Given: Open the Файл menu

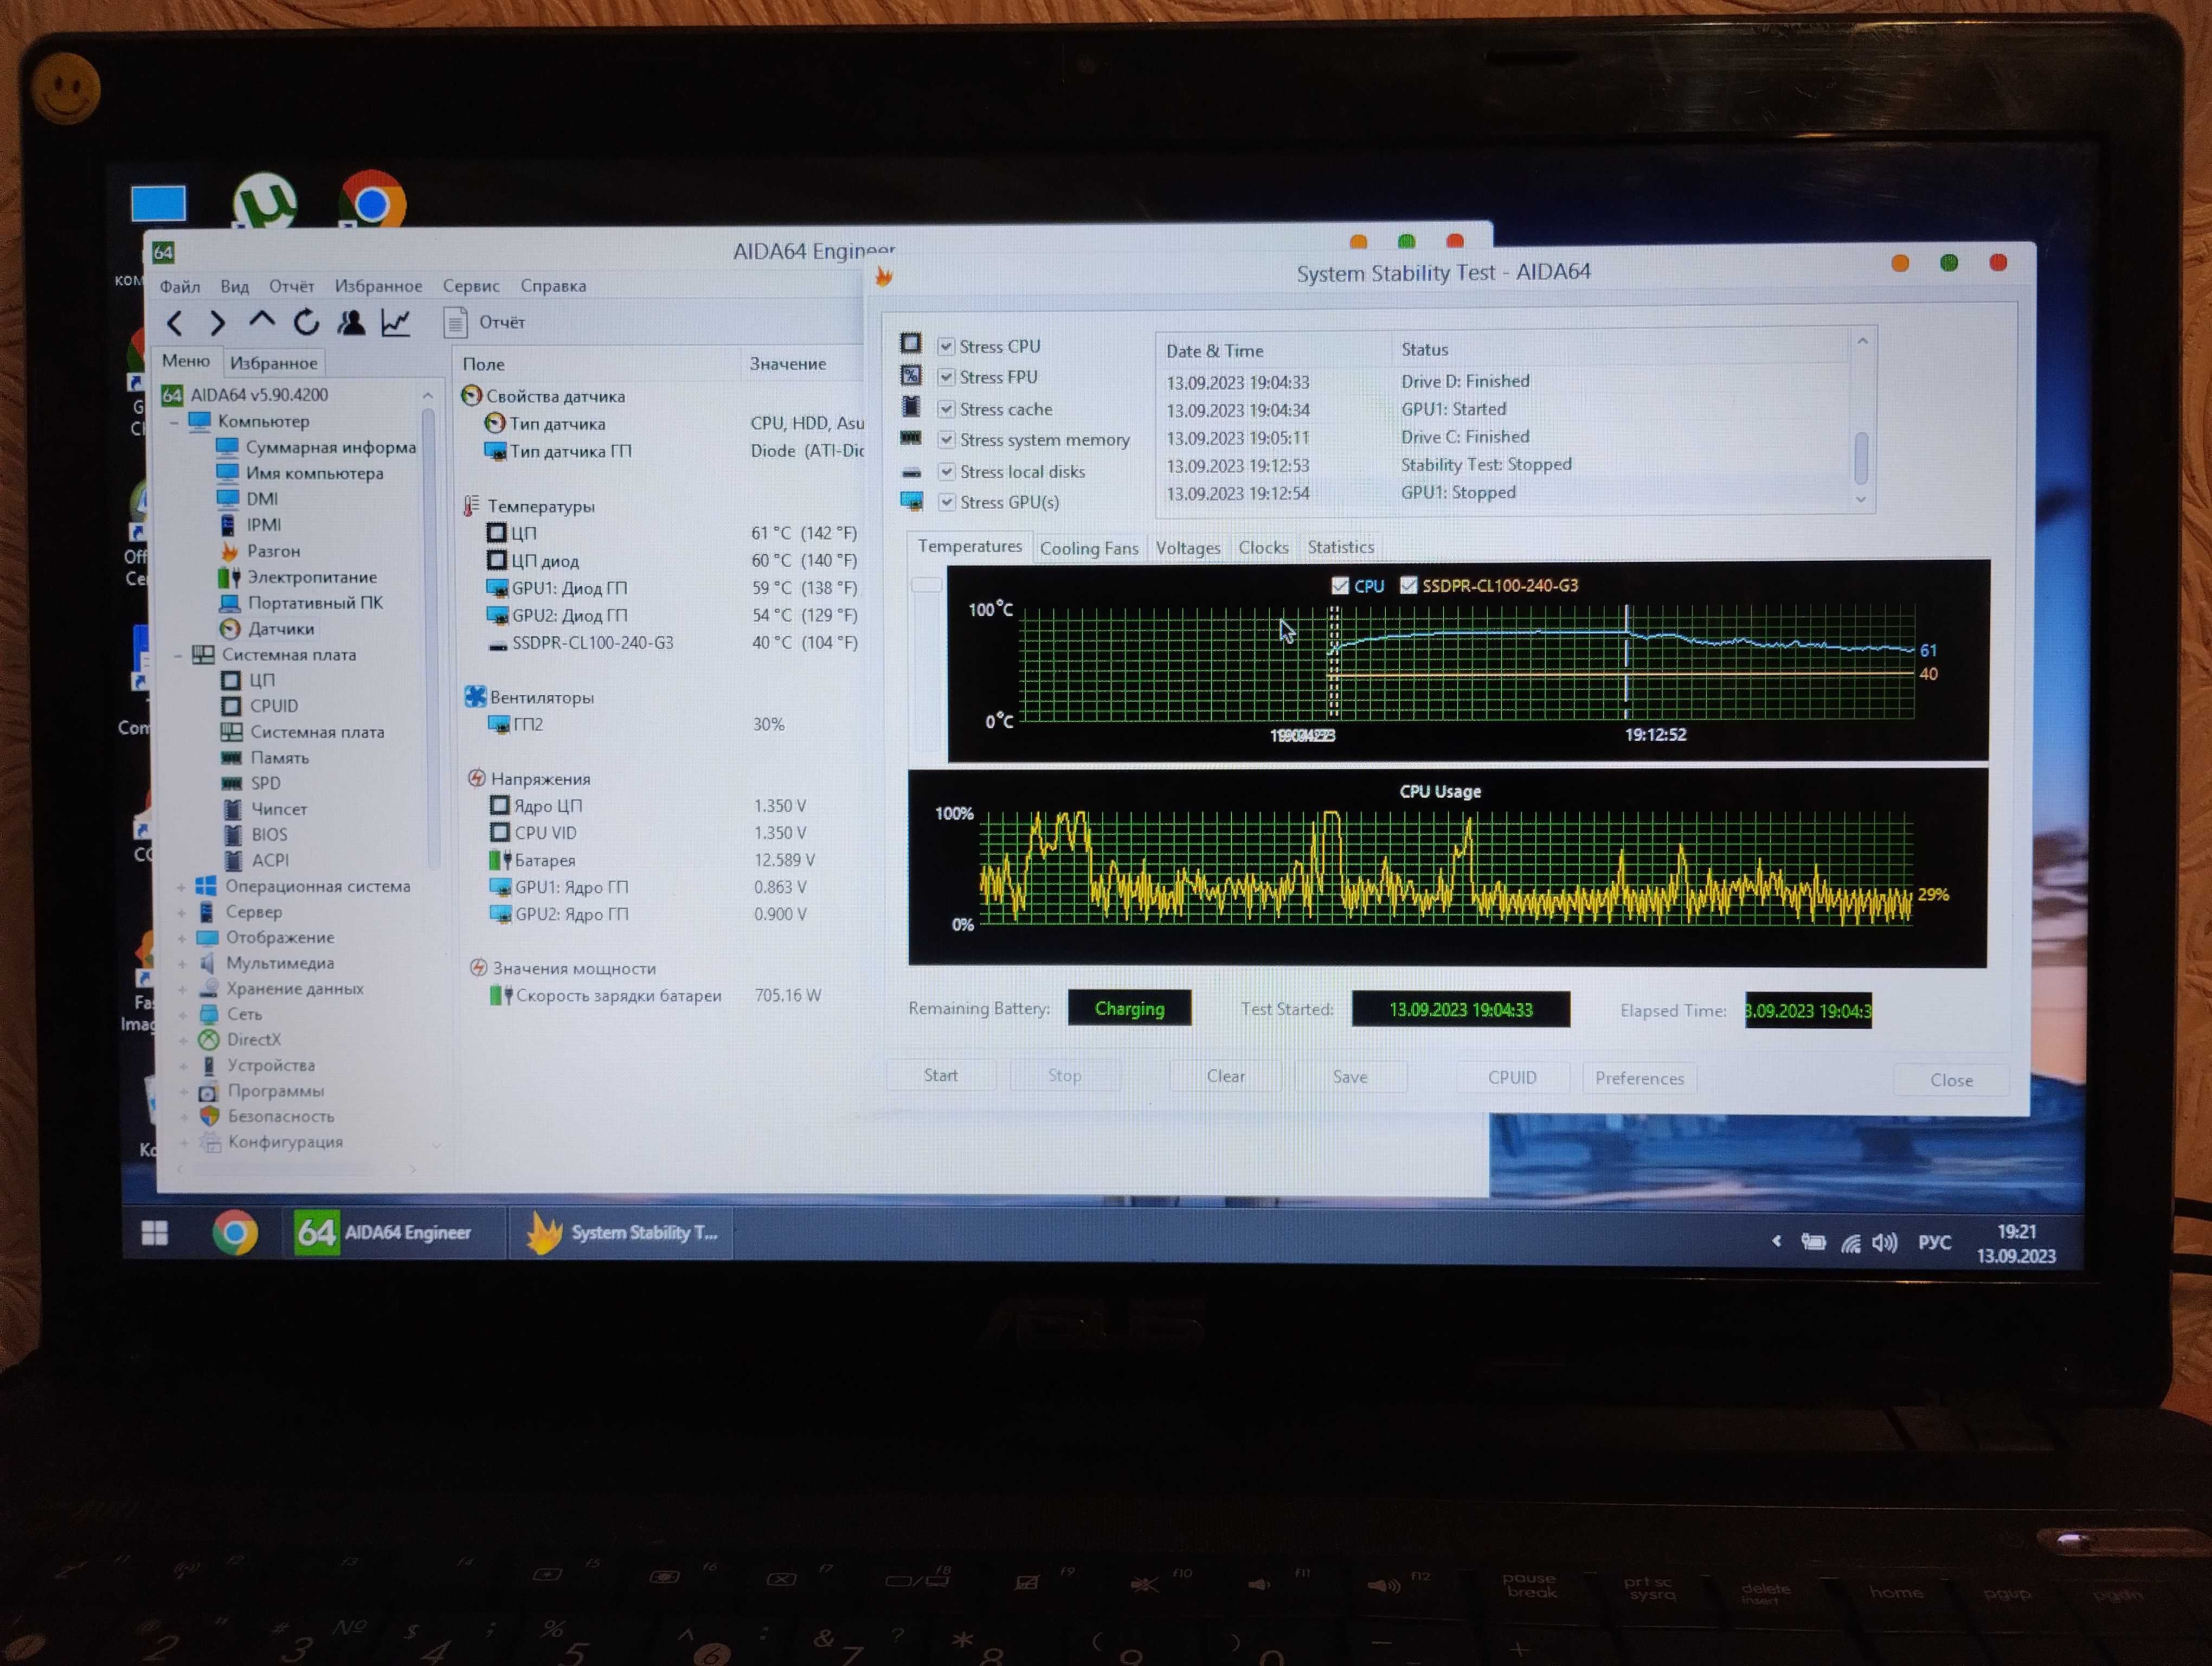Looking at the screenshot, I should point(180,287).
